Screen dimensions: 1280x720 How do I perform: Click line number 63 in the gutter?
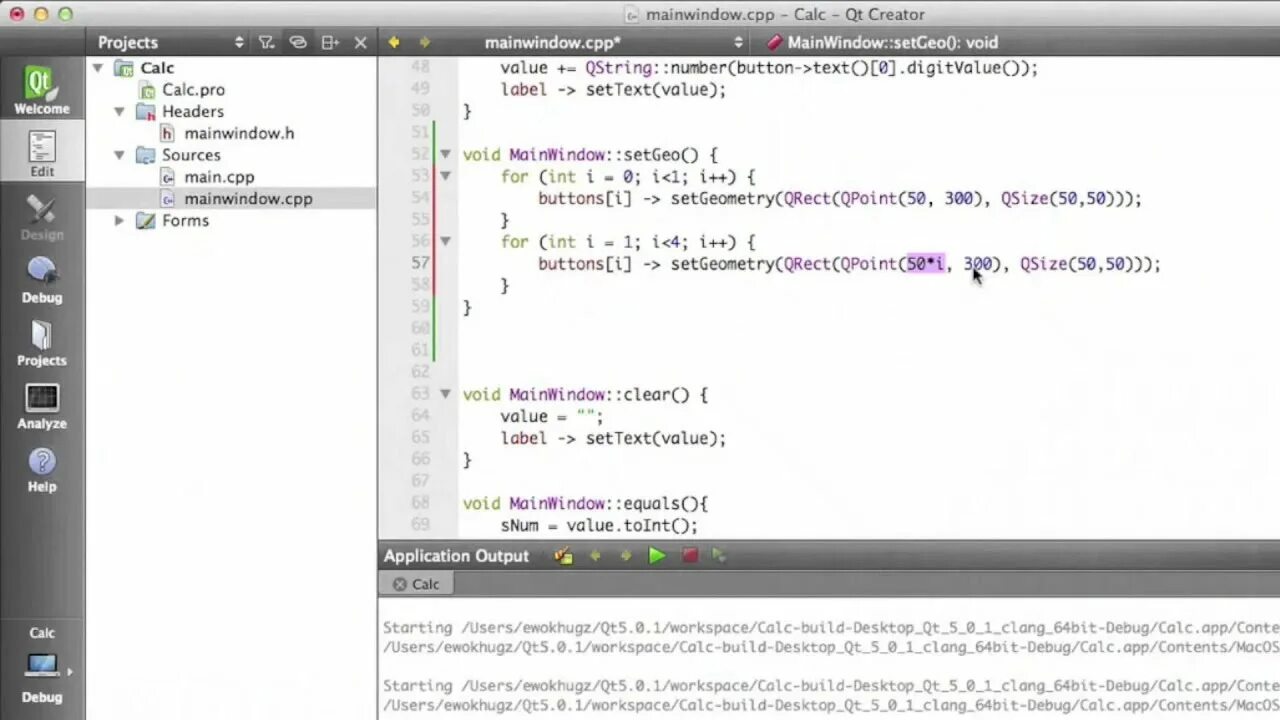(420, 394)
